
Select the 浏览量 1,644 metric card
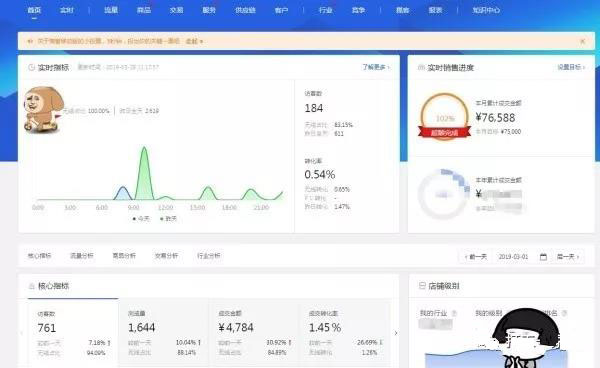pyautogui.click(x=163, y=332)
